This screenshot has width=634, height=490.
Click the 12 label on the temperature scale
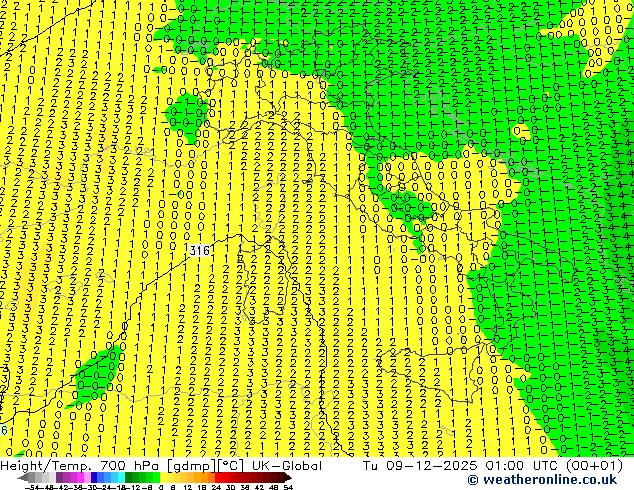(187, 487)
